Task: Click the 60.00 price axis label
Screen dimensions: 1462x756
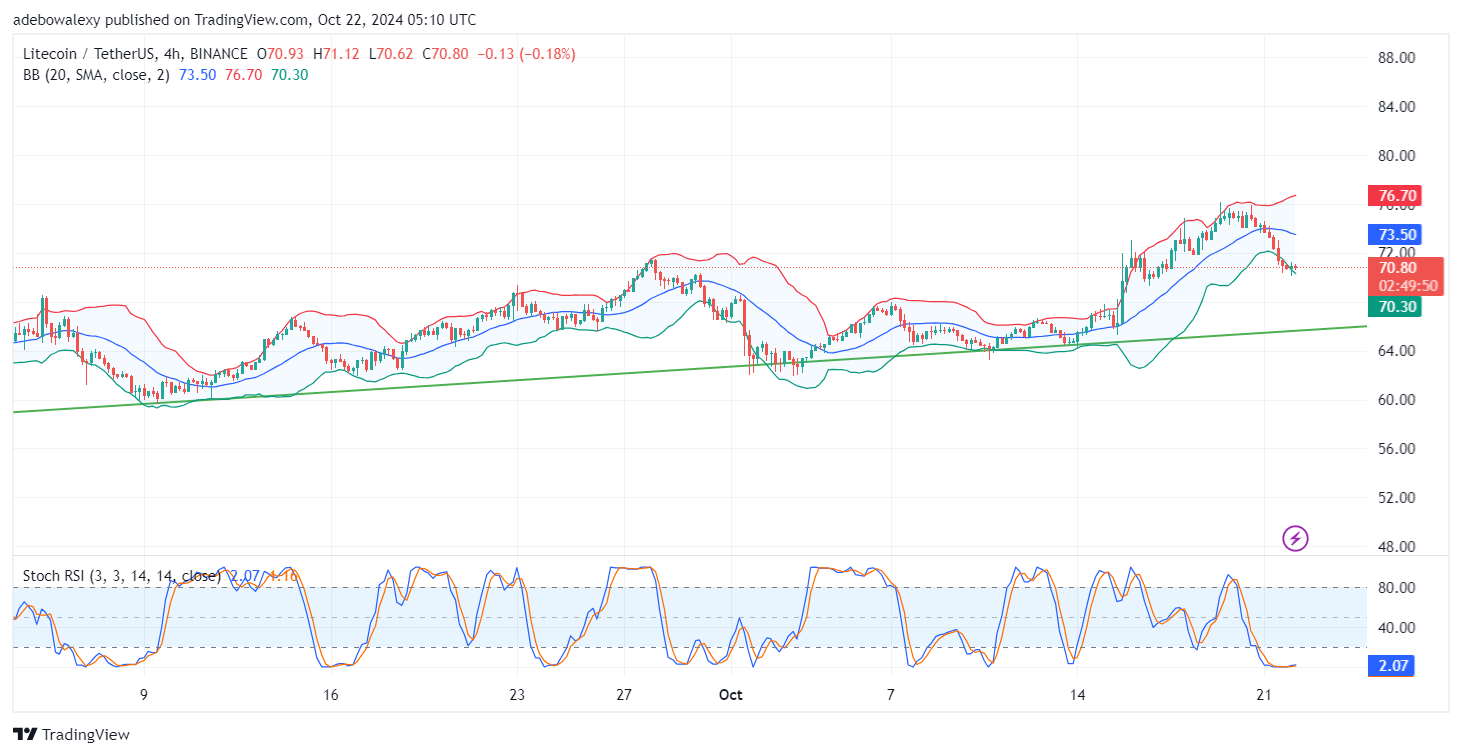Action: pyautogui.click(x=1395, y=400)
